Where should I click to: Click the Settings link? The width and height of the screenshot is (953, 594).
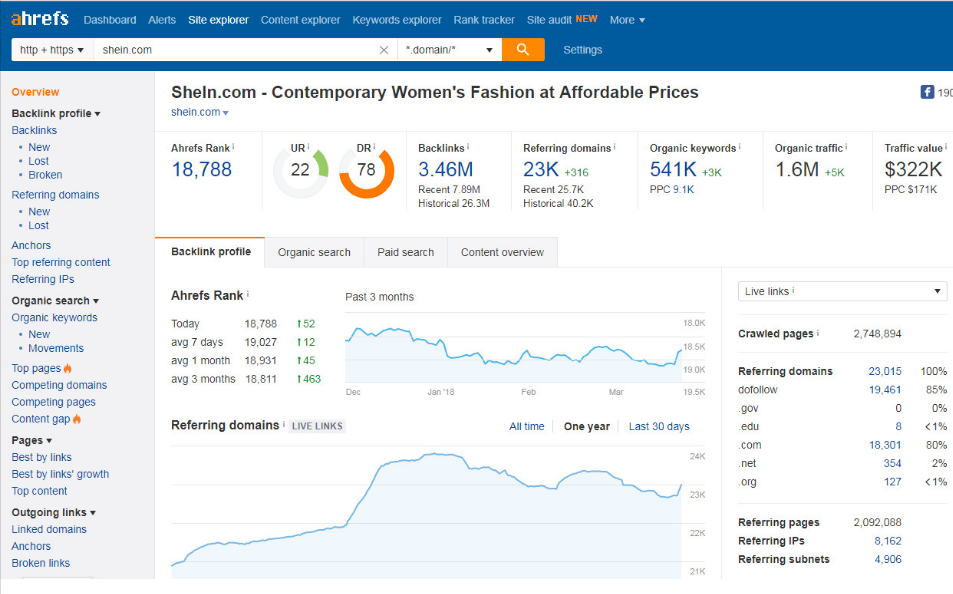tap(582, 50)
